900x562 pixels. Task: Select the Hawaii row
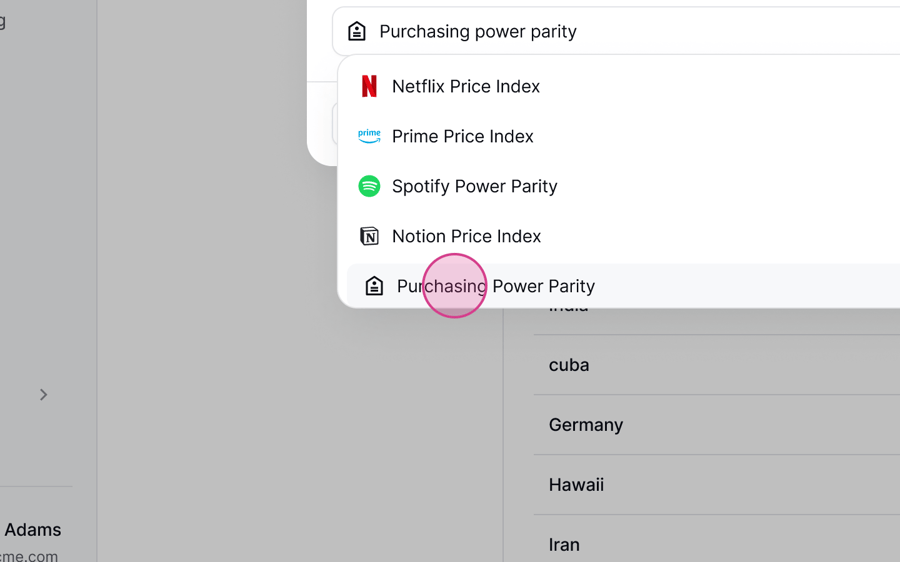[717, 485]
